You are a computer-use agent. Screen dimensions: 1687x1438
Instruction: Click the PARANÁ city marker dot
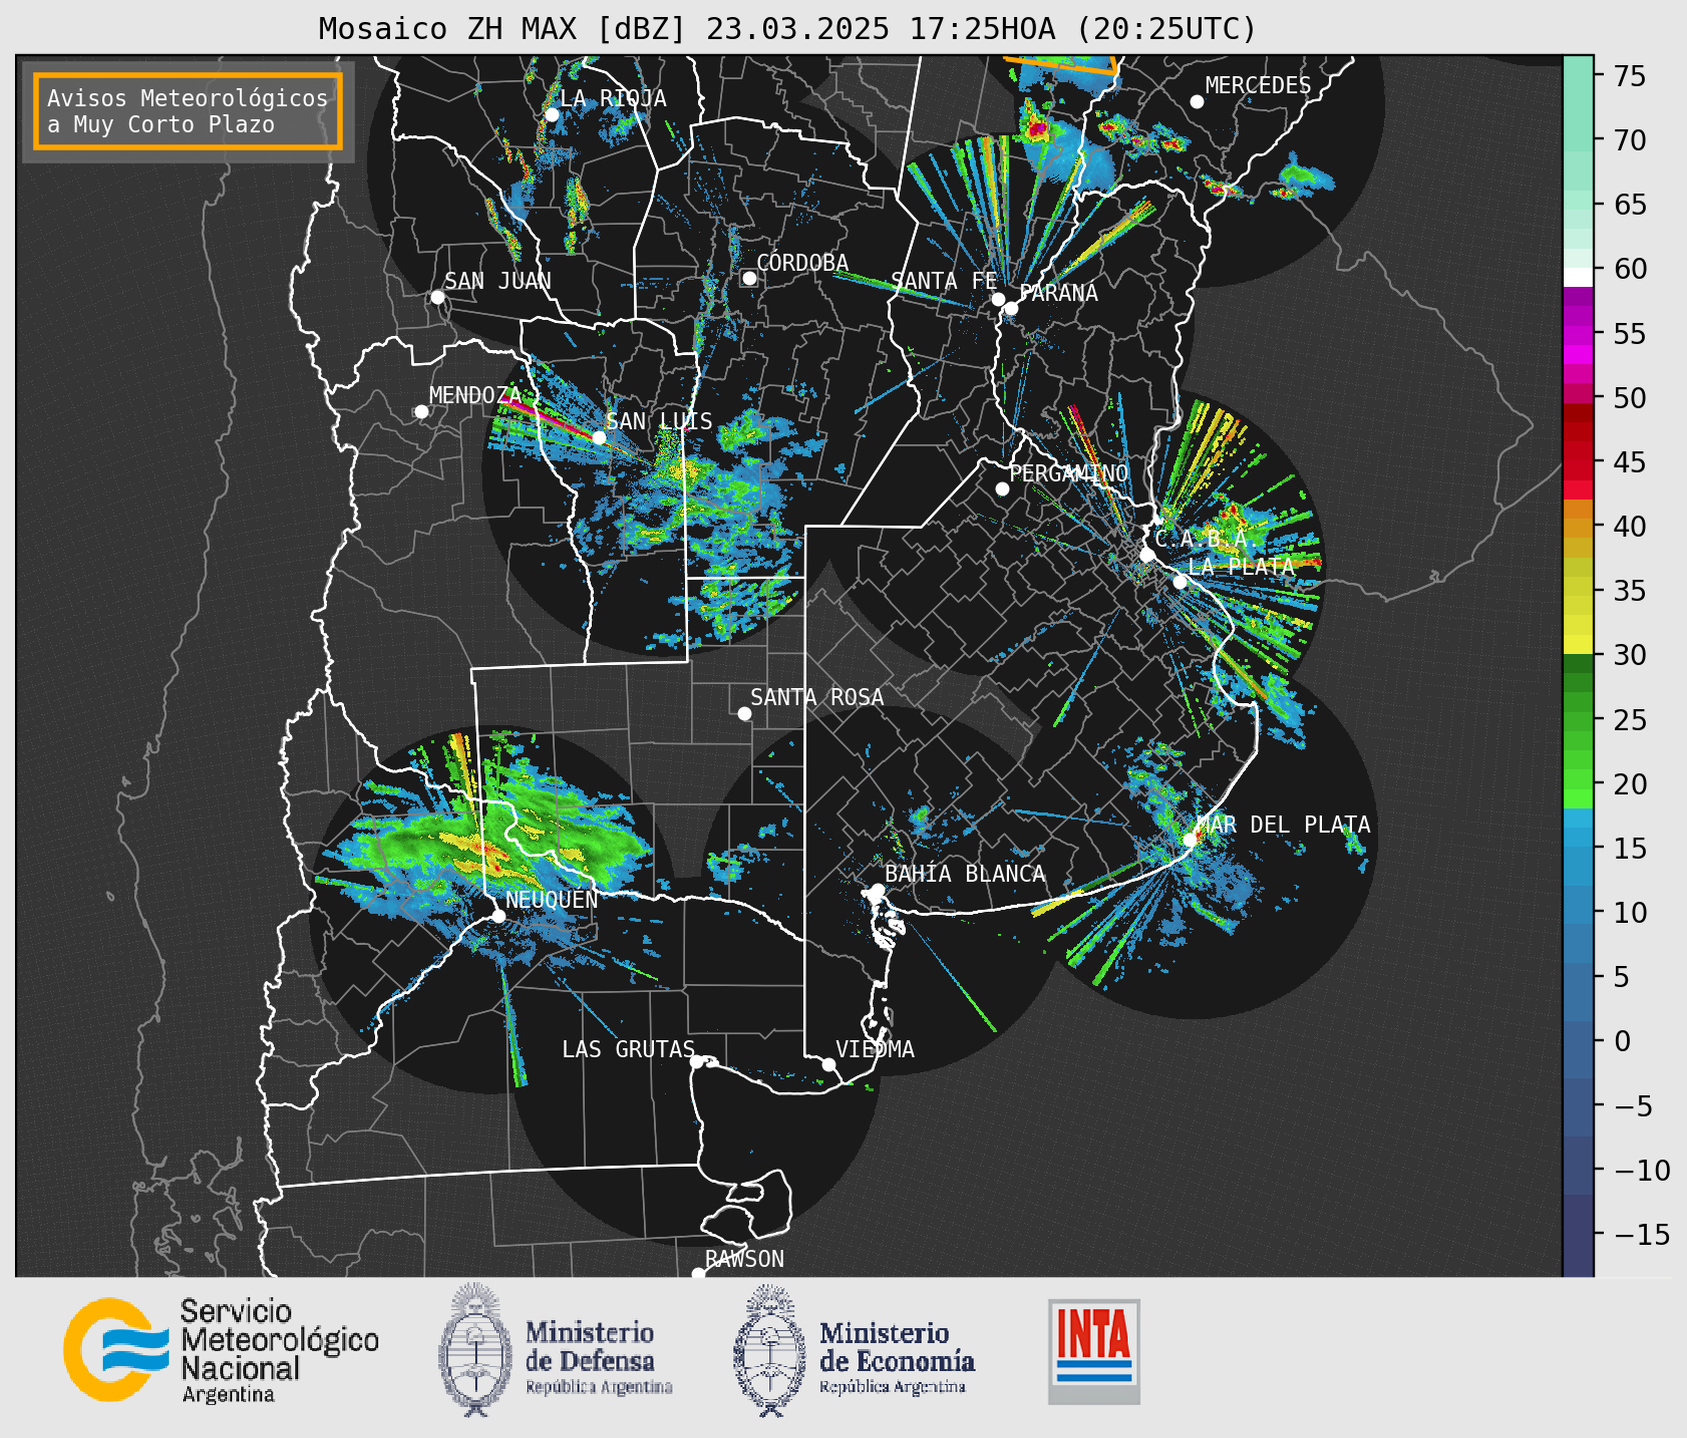pos(1011,308)
